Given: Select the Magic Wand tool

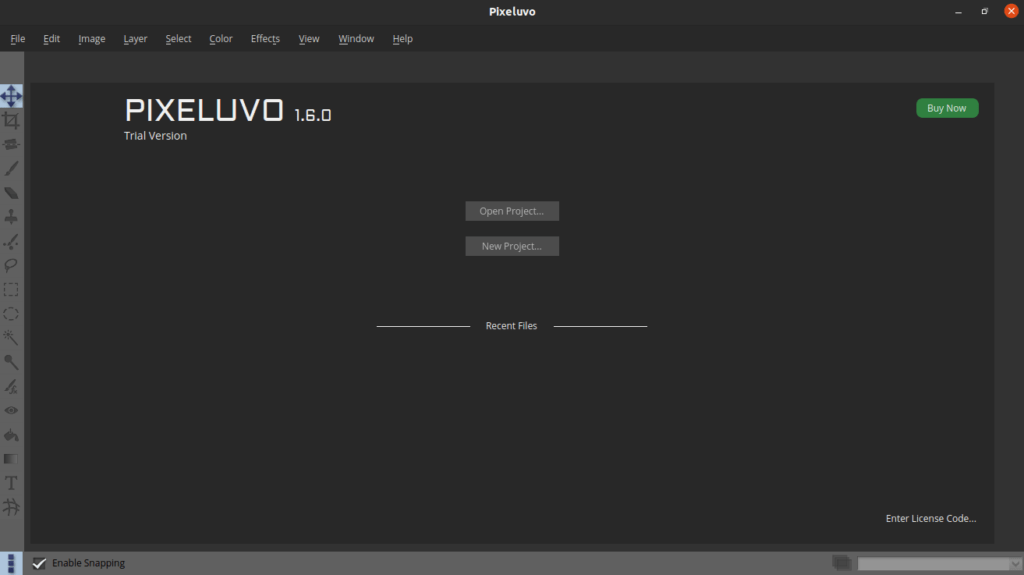Looking at the screenshot, I should (11, 338).
